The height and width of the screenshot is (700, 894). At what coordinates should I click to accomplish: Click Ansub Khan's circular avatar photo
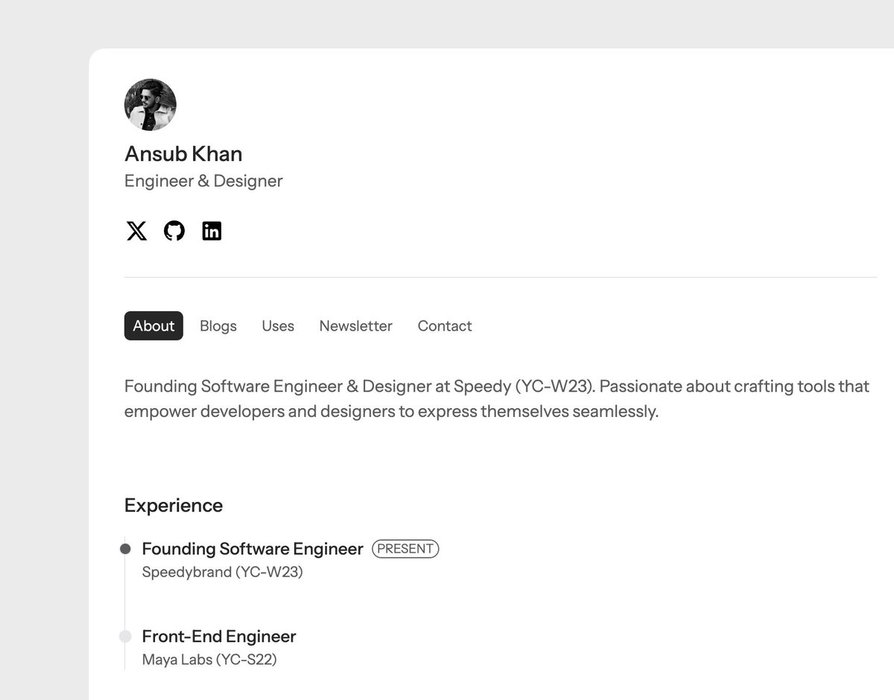coord(150,104)
